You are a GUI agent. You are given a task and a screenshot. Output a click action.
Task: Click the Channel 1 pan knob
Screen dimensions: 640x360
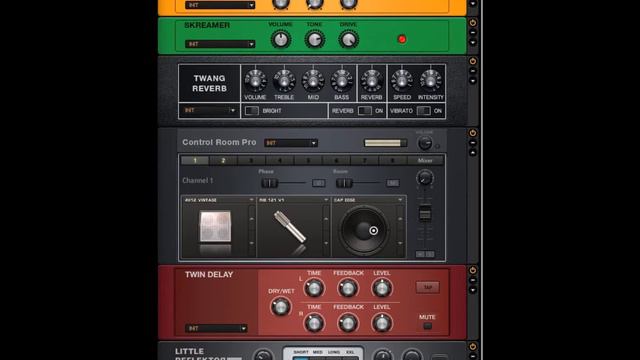(425, 178)
